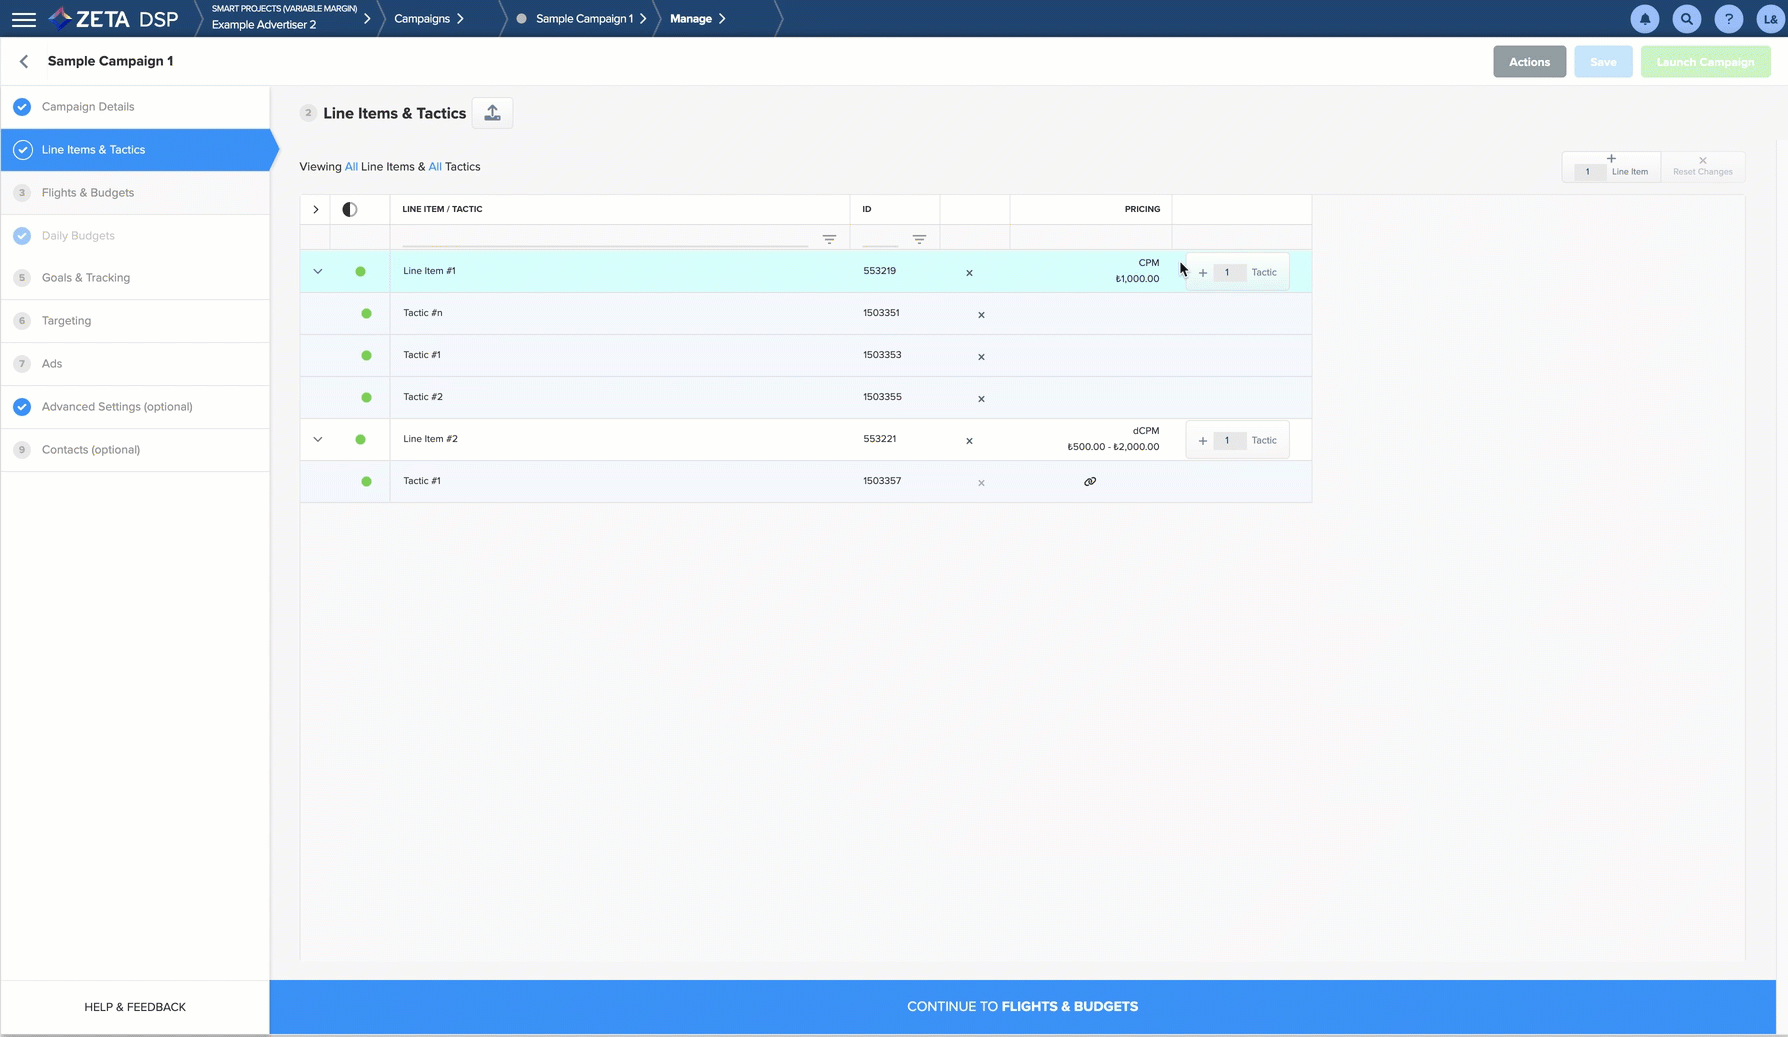This screenshot has height=1037, width=1788.
Task: Open the search magnifier icon
Action: point(1686,19)
